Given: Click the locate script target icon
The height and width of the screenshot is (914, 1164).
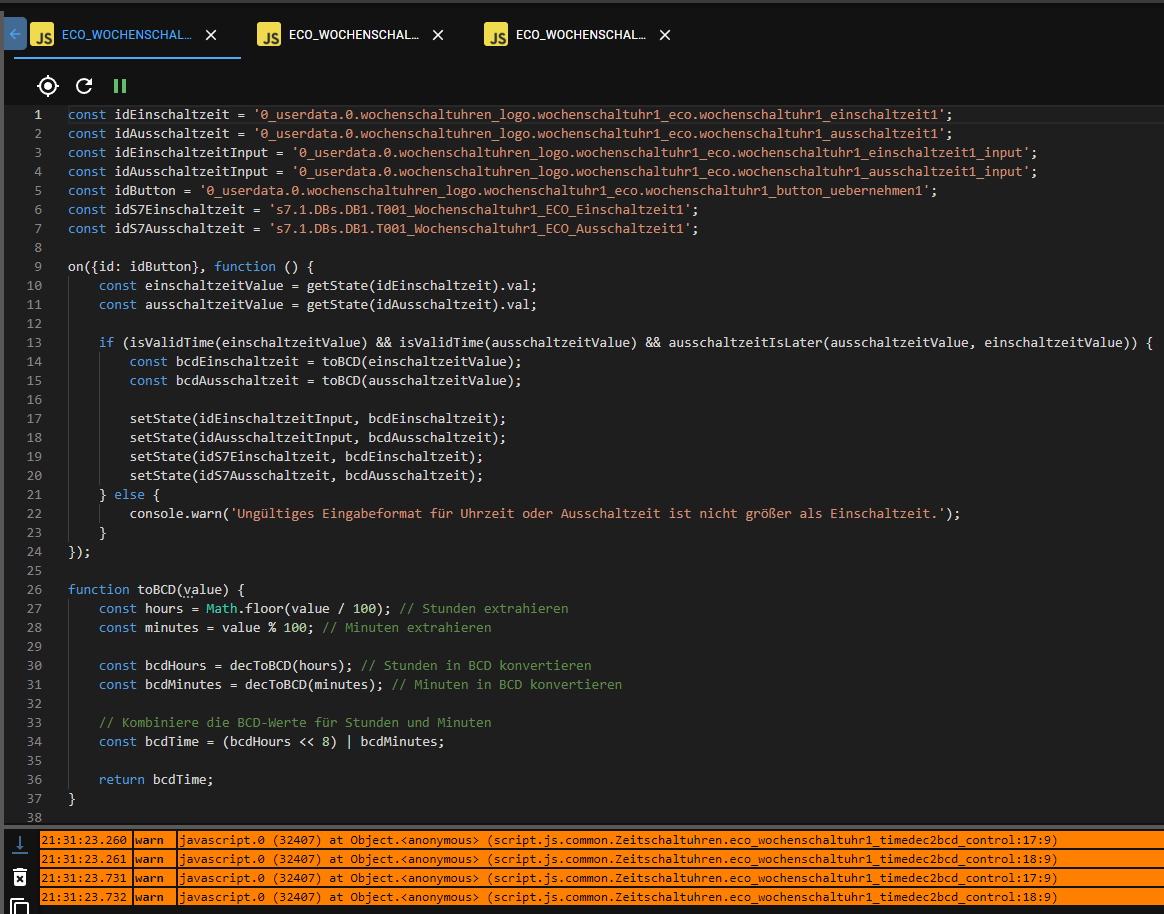Looking at the screenshot, I should 48,86.
